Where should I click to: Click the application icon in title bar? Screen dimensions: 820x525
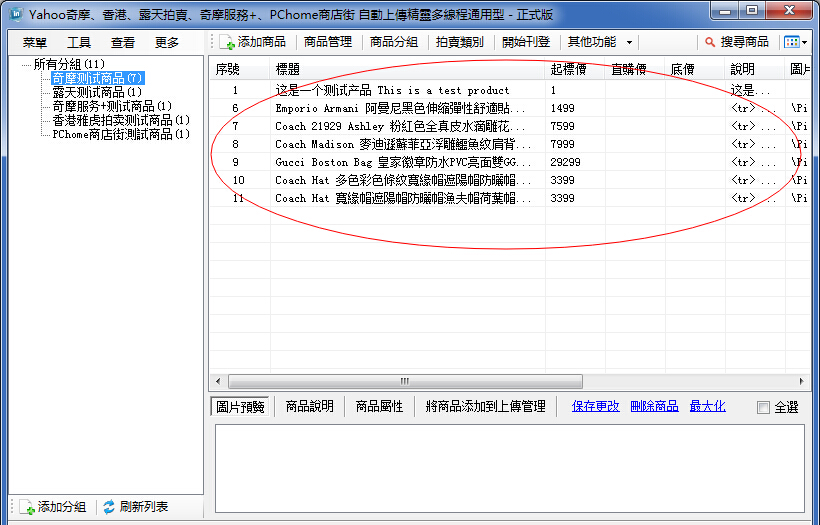(16, 14)
